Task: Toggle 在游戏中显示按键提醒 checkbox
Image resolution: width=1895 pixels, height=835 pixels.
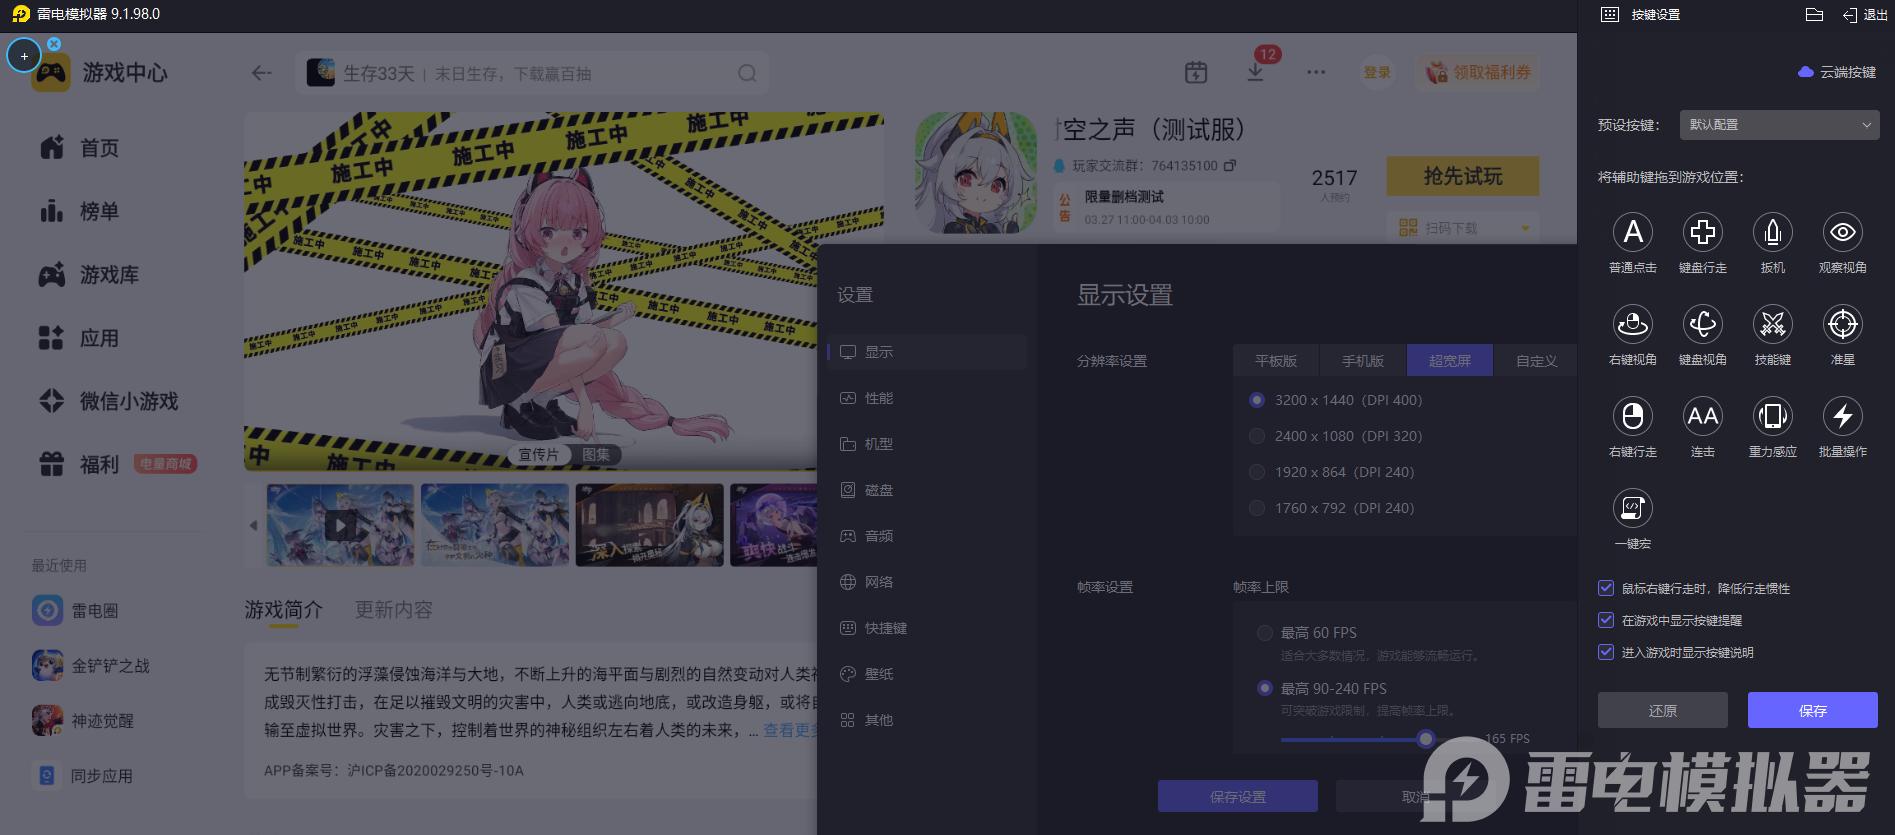Action: click(x=1606, y=620)
